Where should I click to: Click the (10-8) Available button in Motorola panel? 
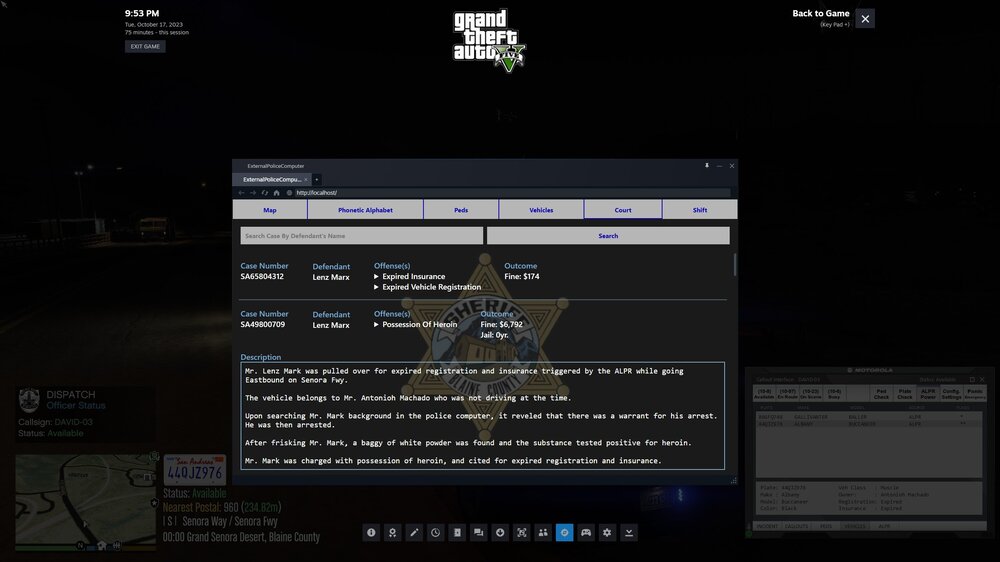click(764, 394)
